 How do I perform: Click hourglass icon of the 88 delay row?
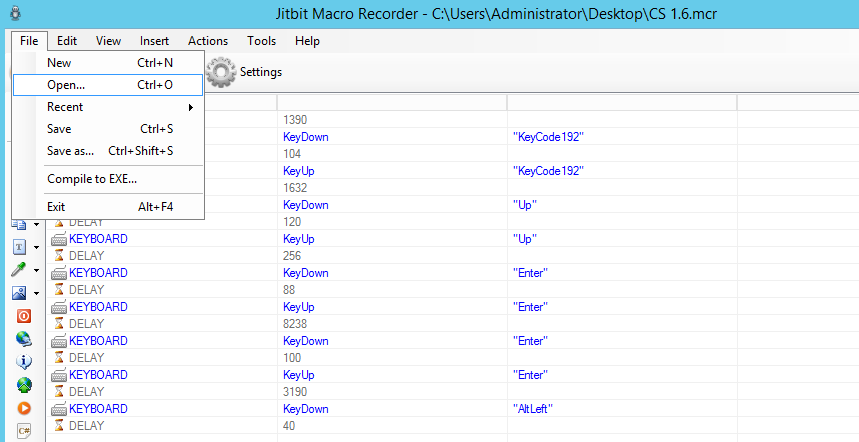[x=59, y=290]
